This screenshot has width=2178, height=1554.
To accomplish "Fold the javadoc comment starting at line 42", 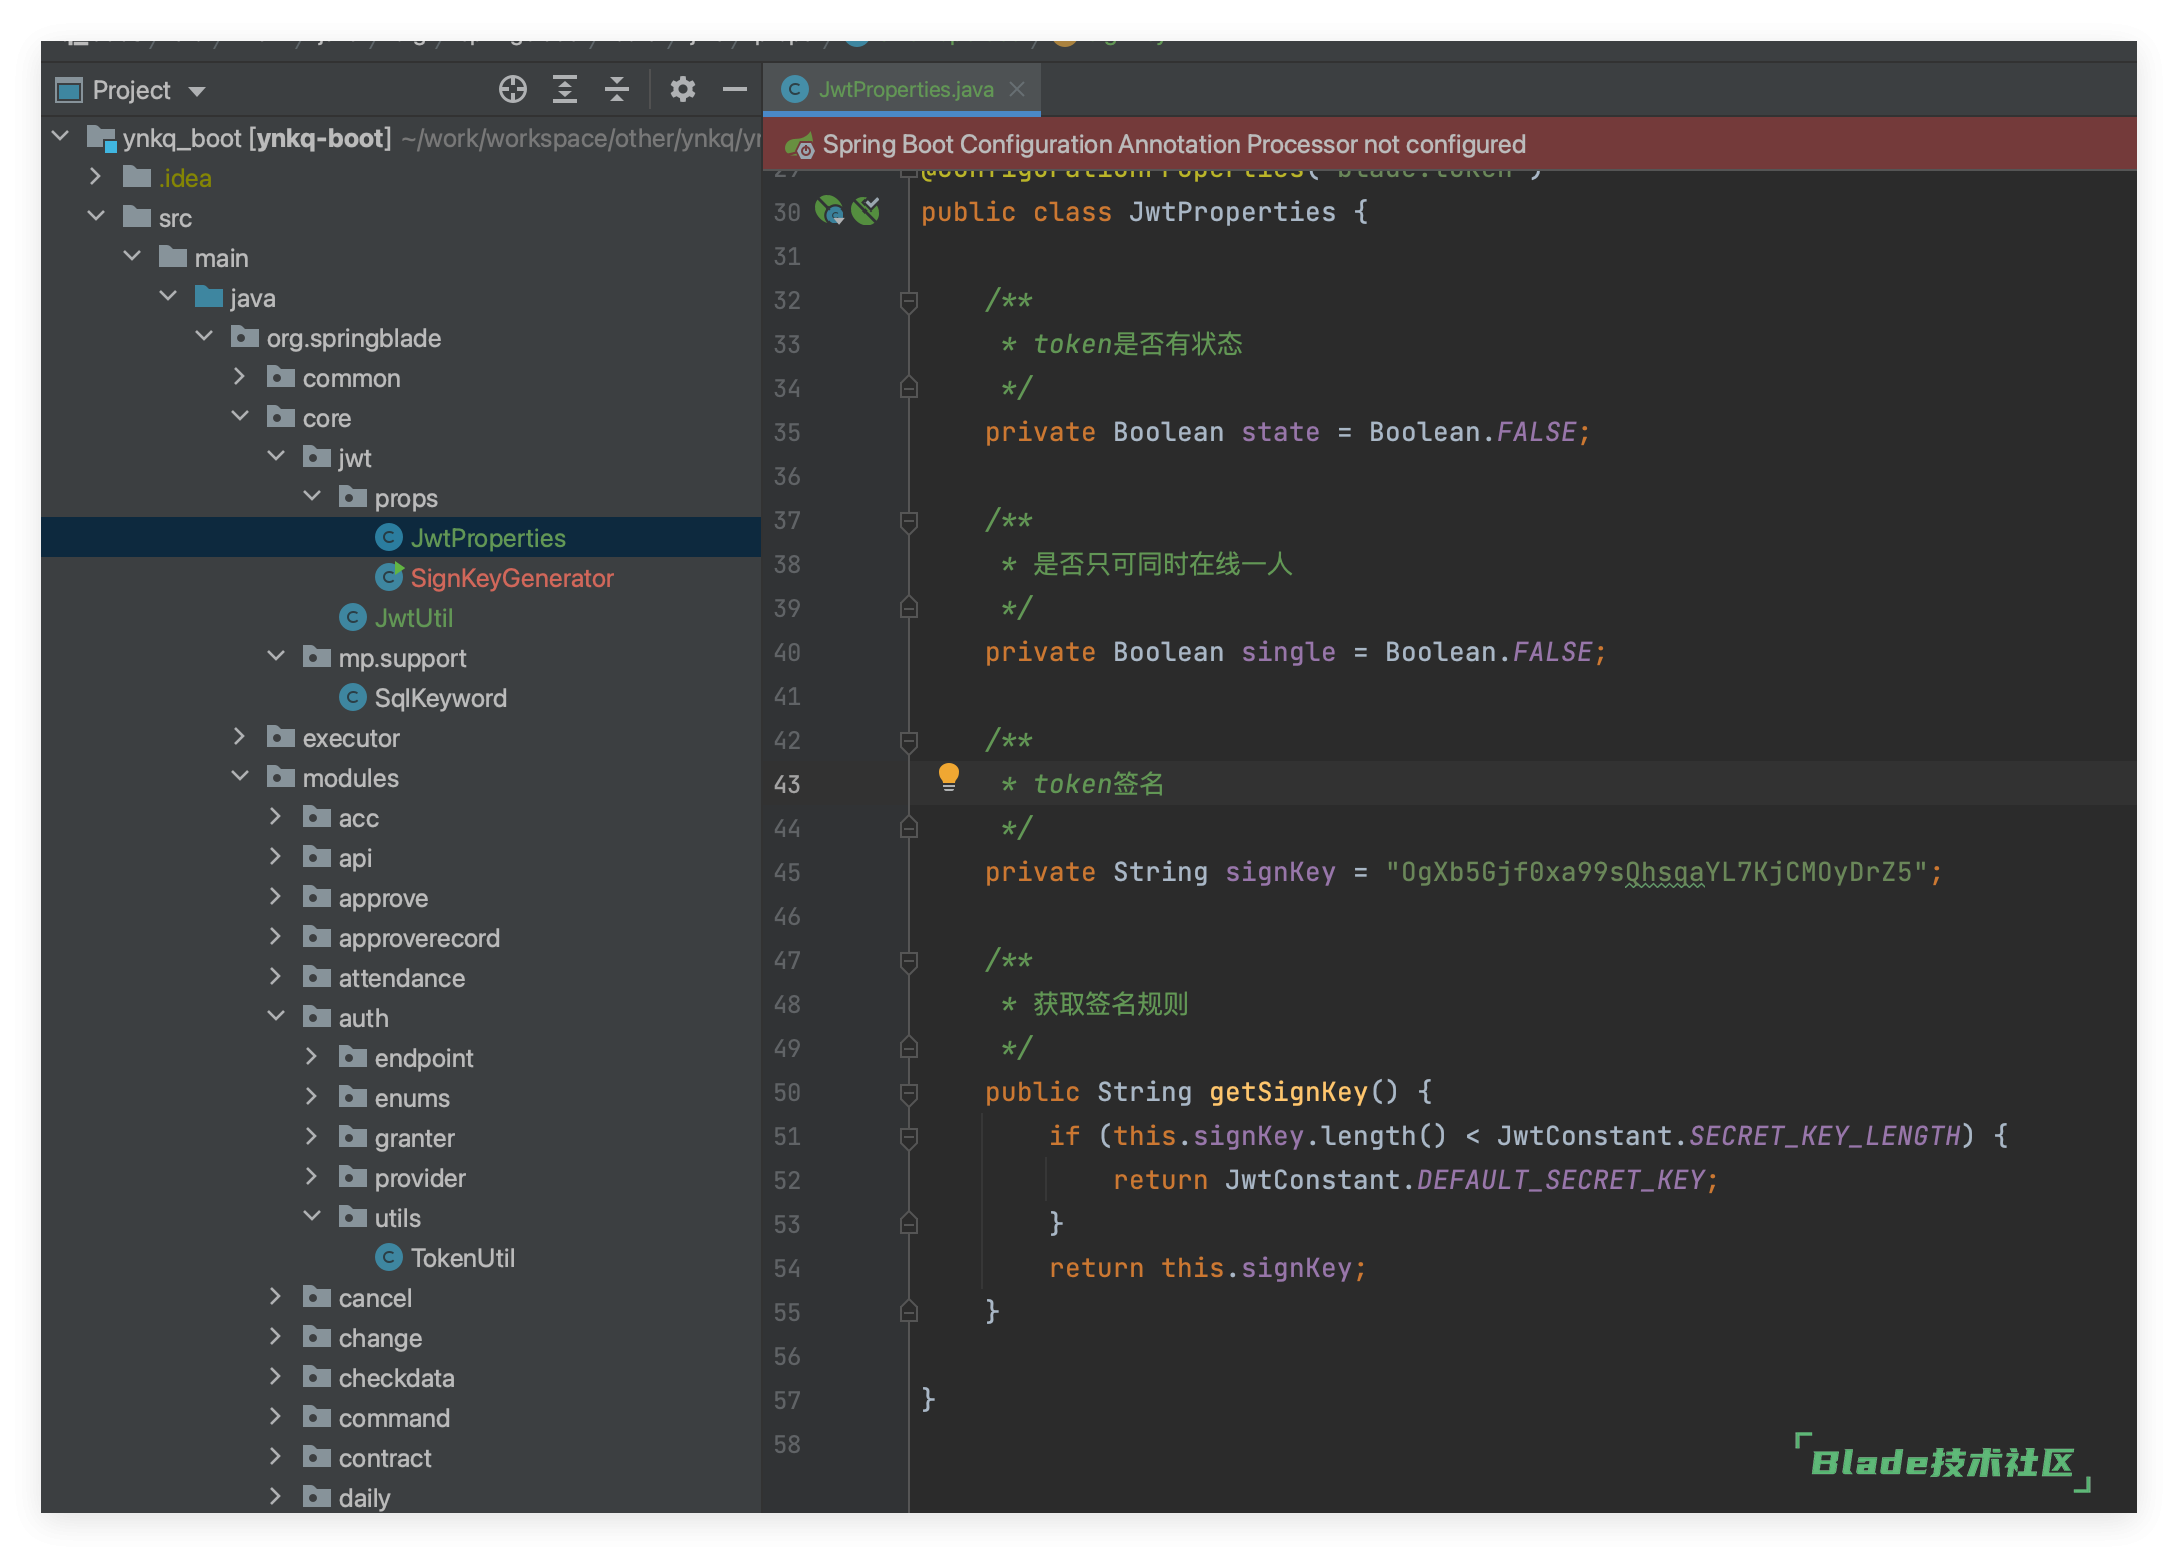I will [x=909, y=741].
